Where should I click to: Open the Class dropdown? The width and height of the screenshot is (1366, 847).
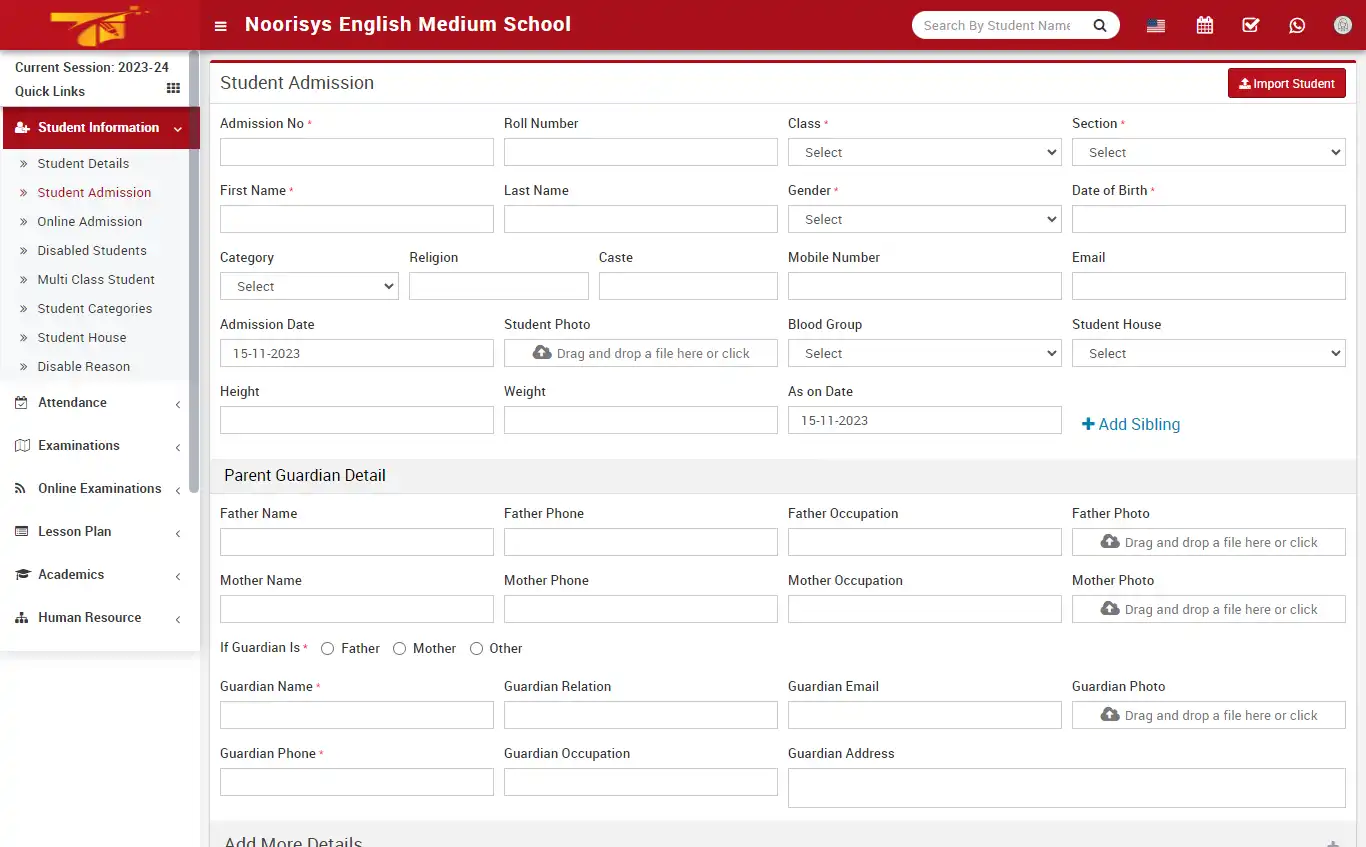tap(924, 152)
